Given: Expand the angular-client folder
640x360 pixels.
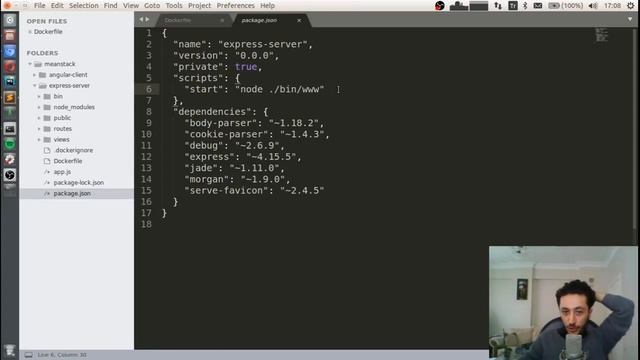Looking at the screenshot, I should 35,75.
